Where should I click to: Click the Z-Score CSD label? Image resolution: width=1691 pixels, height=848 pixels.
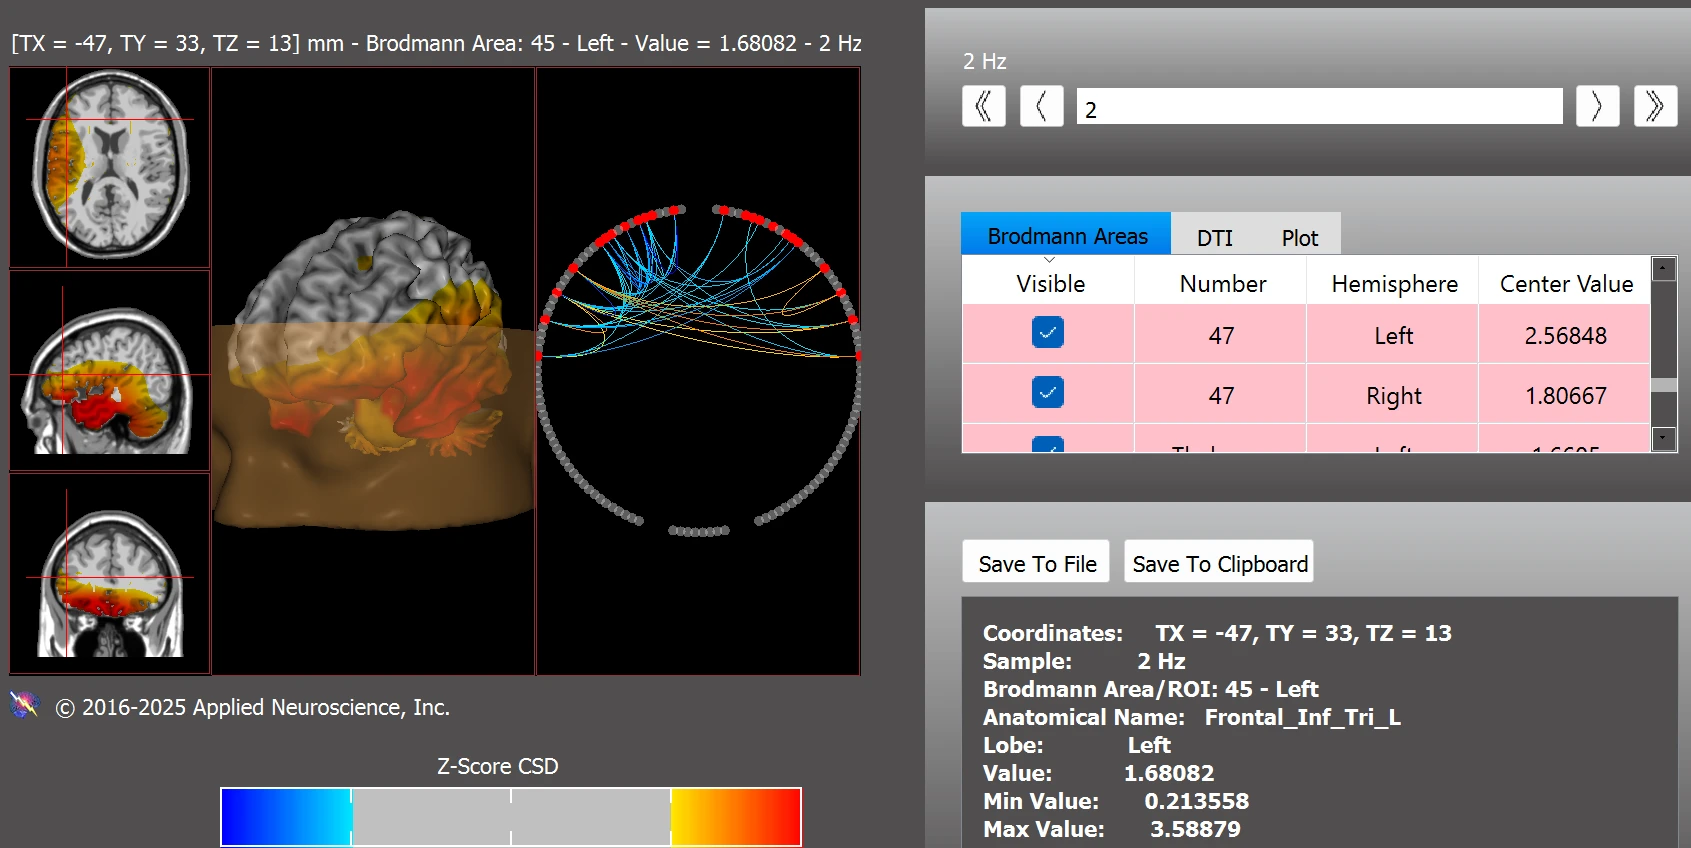497,766
